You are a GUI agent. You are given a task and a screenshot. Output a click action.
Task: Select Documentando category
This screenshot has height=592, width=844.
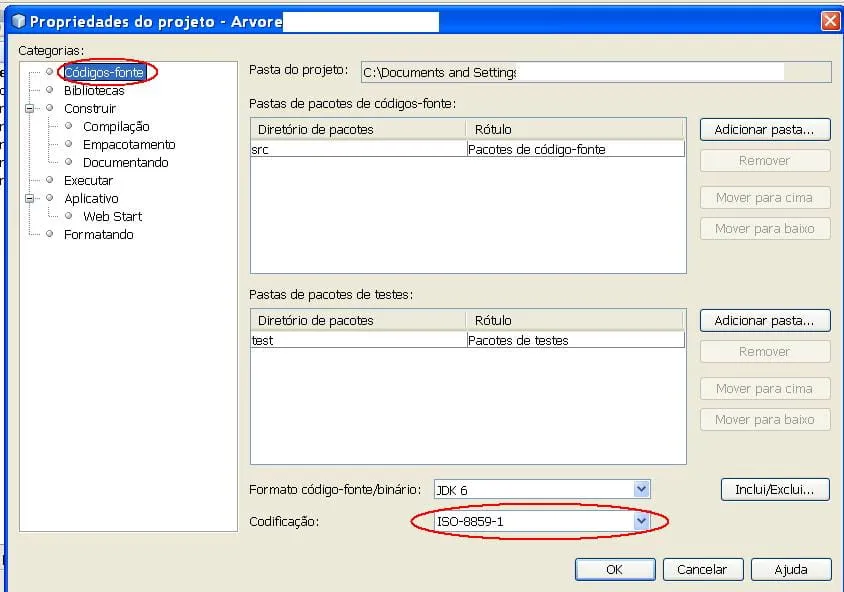[125, 162]
